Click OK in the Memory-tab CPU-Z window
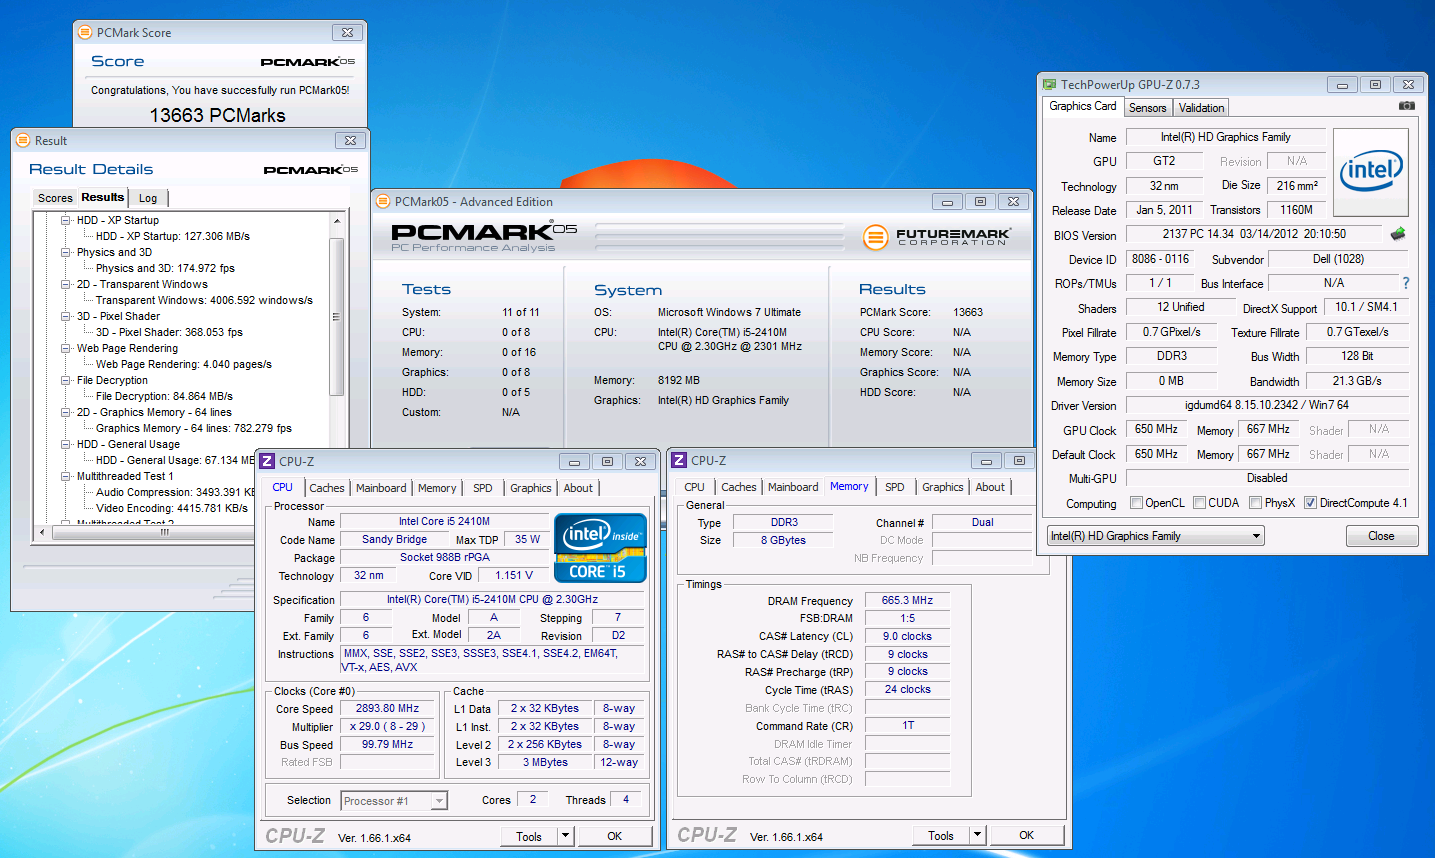The height and width of the screenshot is (858, 1435). click(1026, 835)
